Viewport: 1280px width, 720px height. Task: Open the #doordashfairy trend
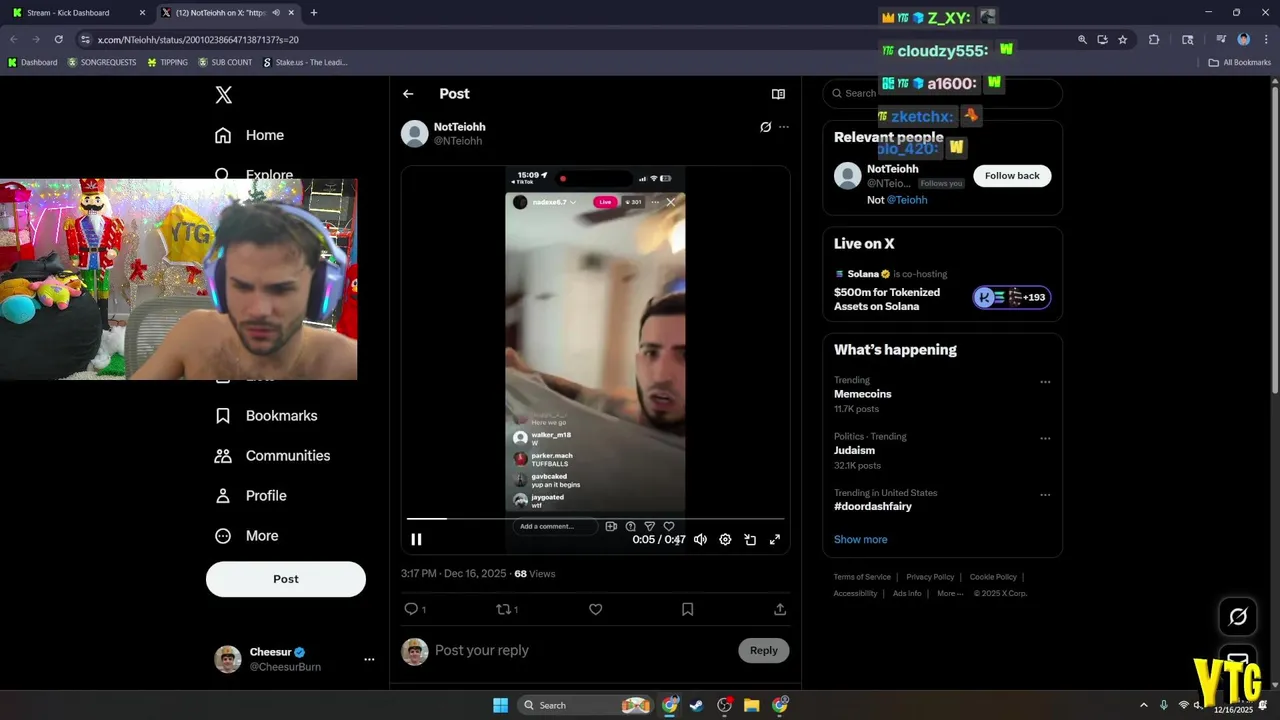(x=873, y=507)
